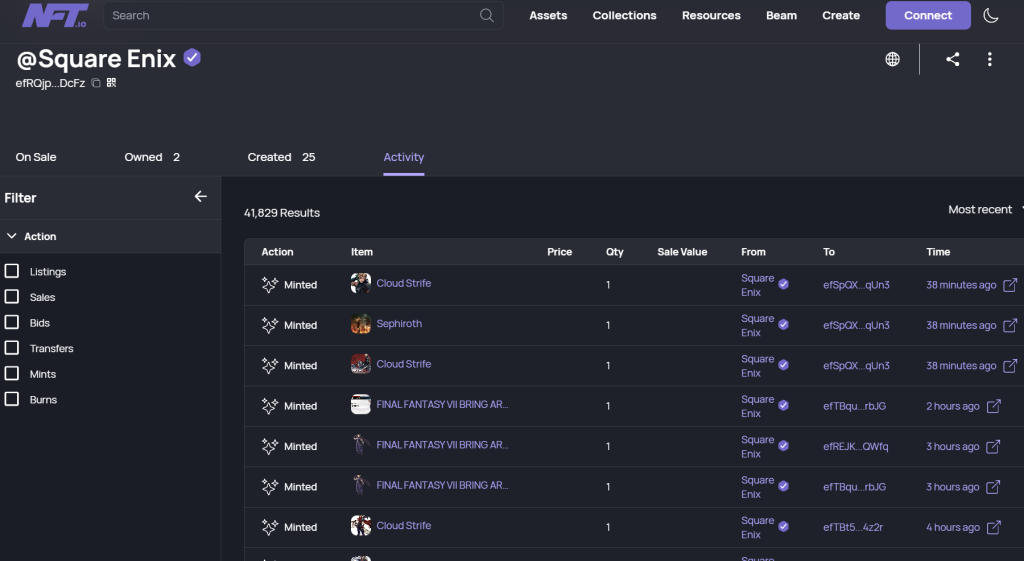Click verified badge next to Square Enix title
Viewport: 1024px width, 561px height.
(x=192, y=58)
